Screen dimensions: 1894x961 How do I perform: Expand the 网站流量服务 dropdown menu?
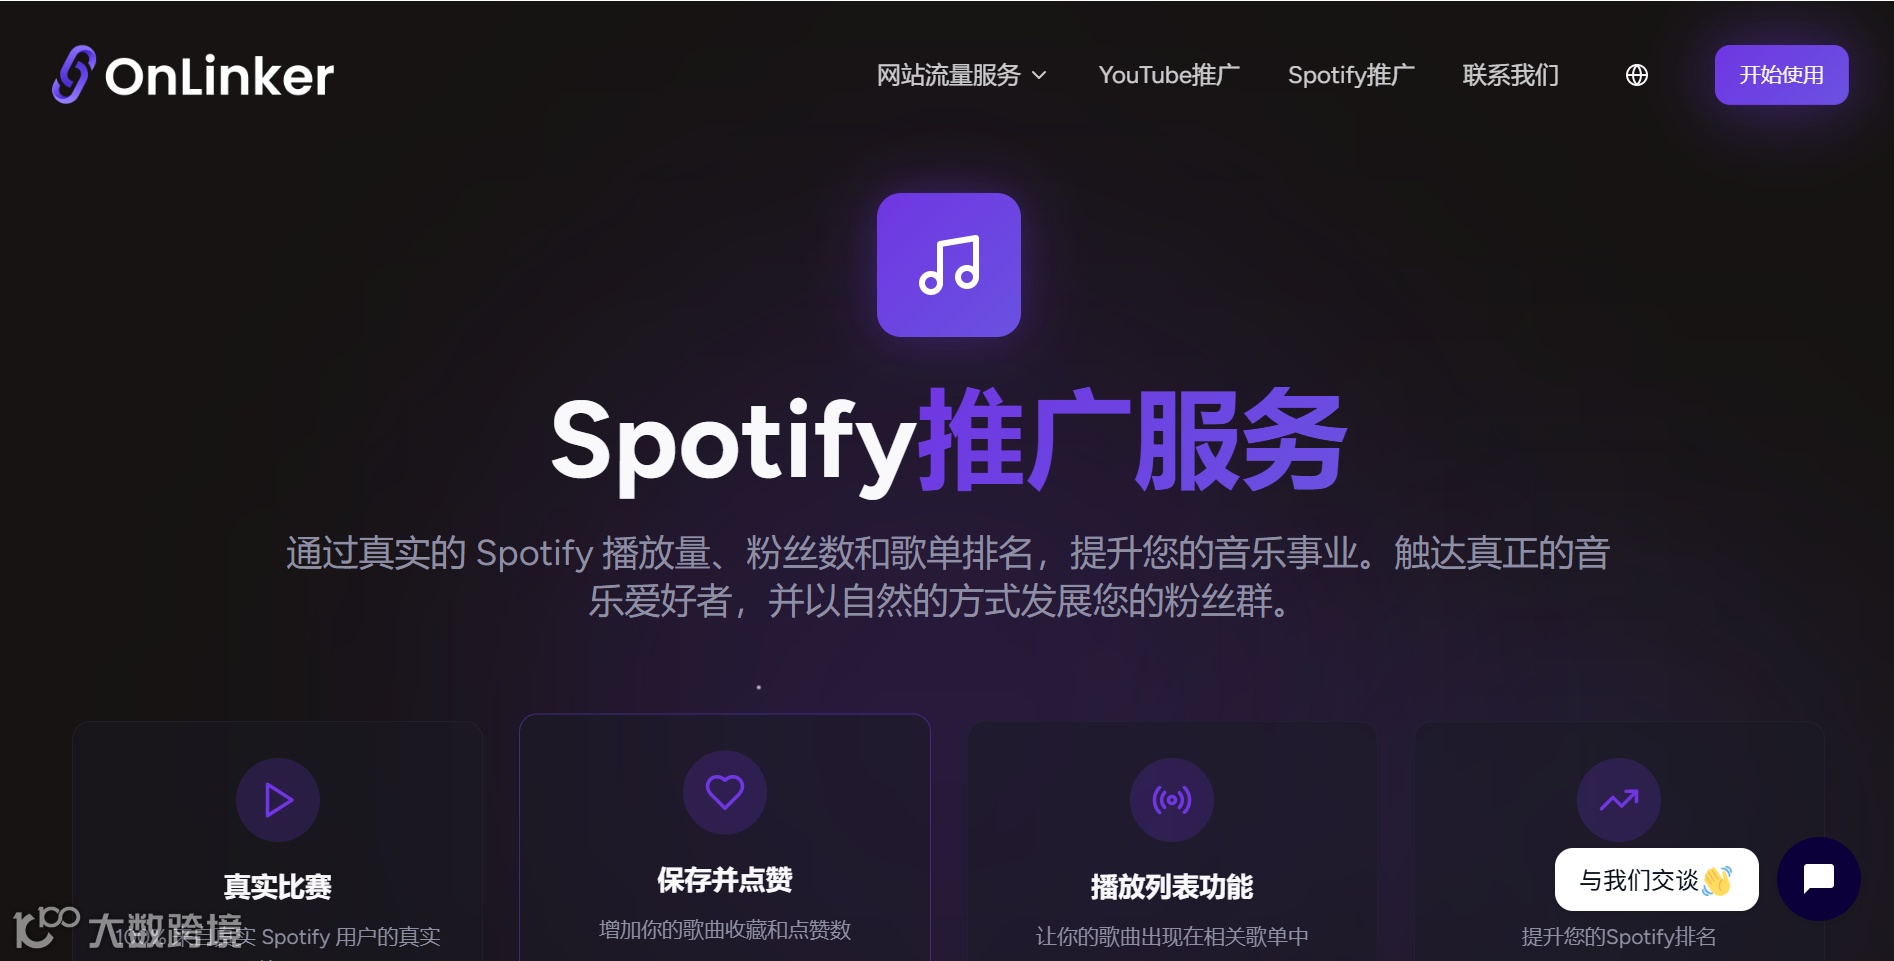click(x=962, y=75)
